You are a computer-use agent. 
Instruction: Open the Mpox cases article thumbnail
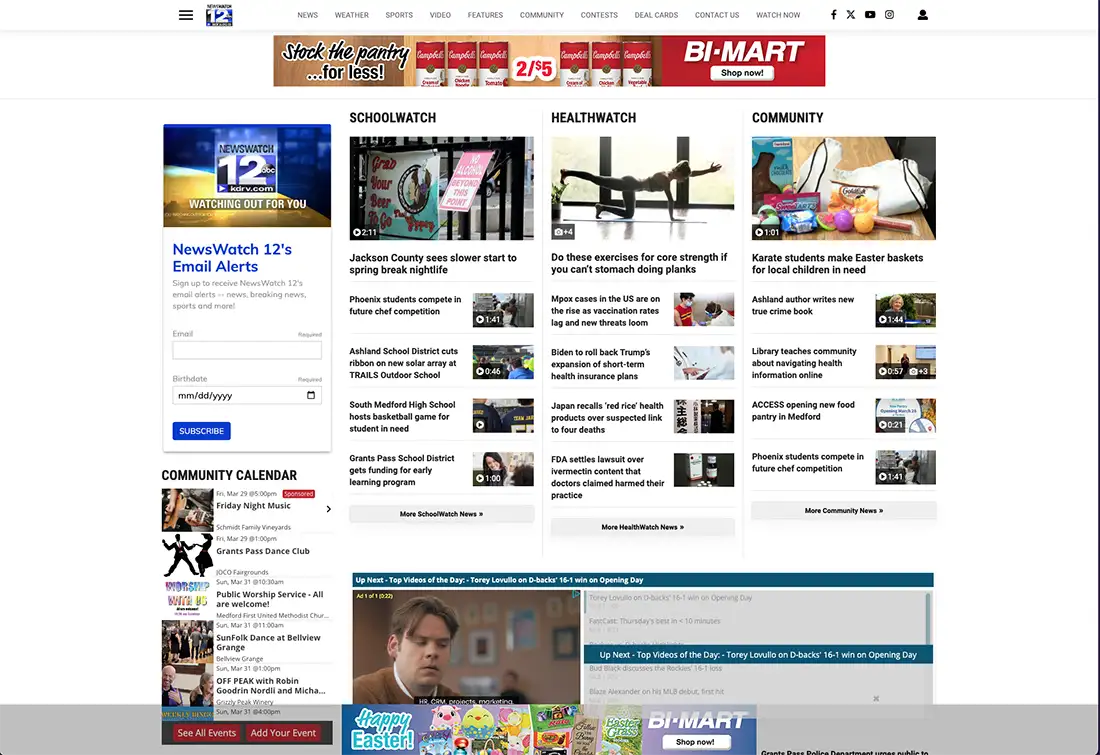pyautogui.click(x=704, y=309)
